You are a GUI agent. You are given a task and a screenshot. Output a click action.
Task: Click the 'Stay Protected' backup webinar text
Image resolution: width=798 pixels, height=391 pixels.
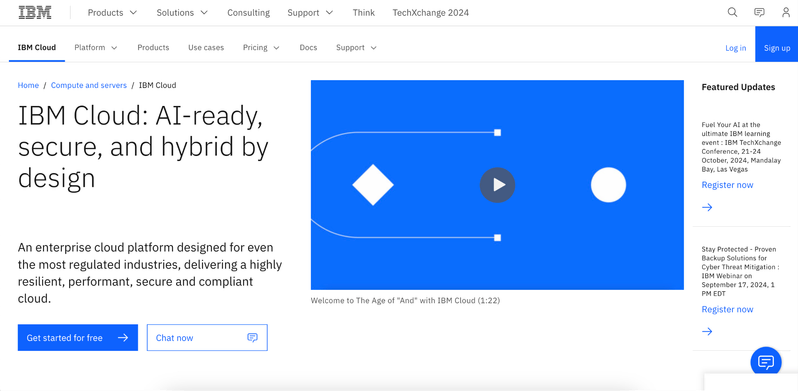click(740, 271)
